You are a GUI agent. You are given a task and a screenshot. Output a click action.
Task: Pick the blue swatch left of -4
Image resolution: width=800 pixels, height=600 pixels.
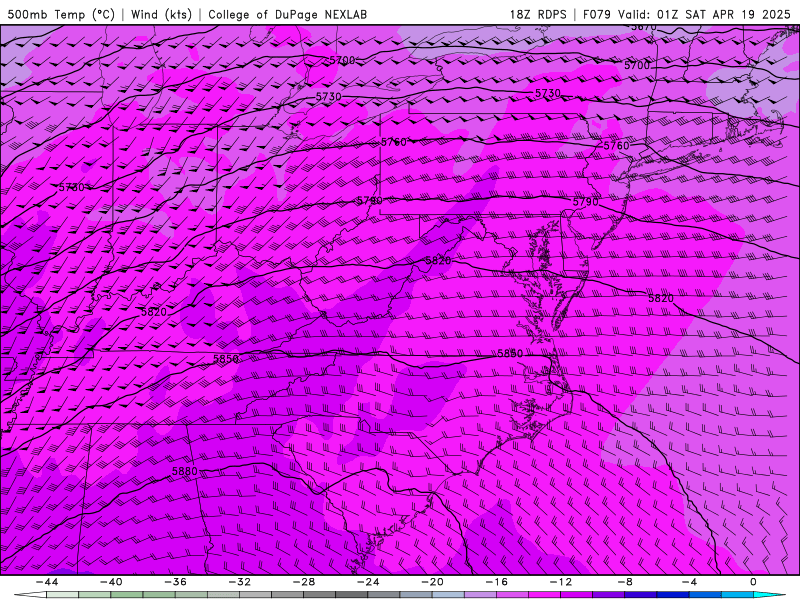click(673, 595)
